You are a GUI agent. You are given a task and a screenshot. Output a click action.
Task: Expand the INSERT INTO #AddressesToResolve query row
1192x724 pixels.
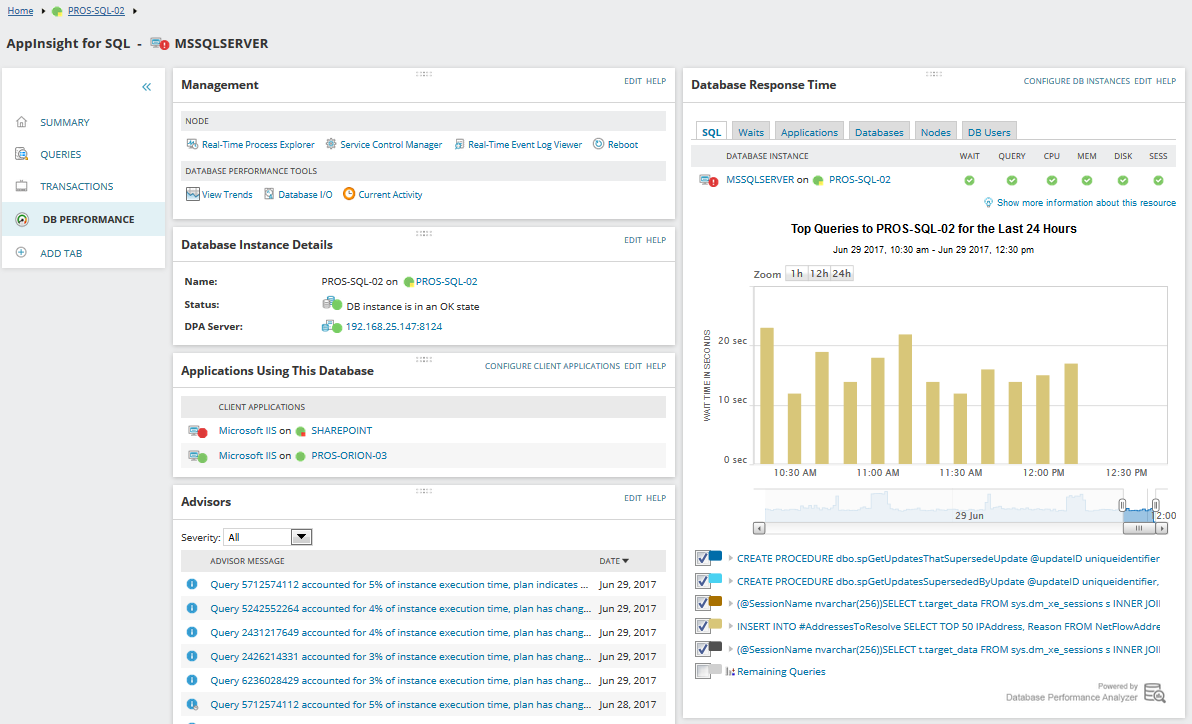pyautogui.click(x=731, y=627)
